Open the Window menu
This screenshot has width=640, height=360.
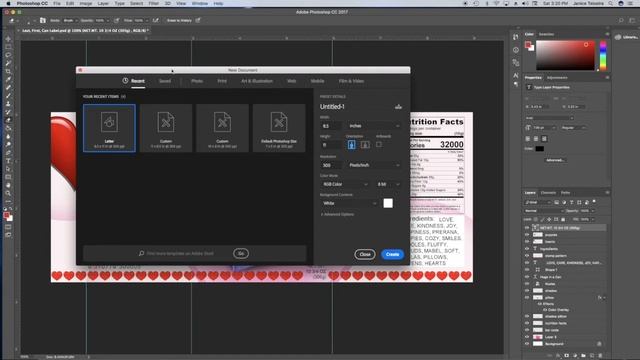[200, 3]
